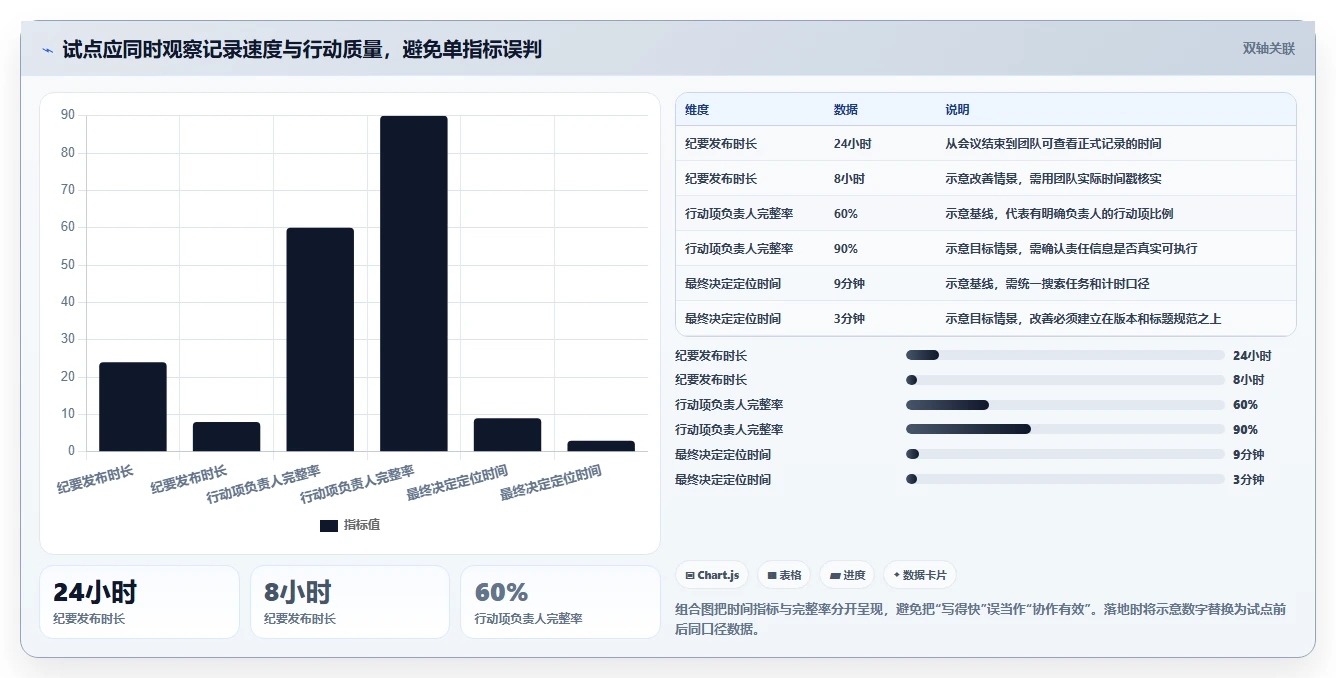Screen dimensions: 1336x678
Task: Click the icon inside the 表格 chip
Action: pyautogui.click(x=772, y=575)
